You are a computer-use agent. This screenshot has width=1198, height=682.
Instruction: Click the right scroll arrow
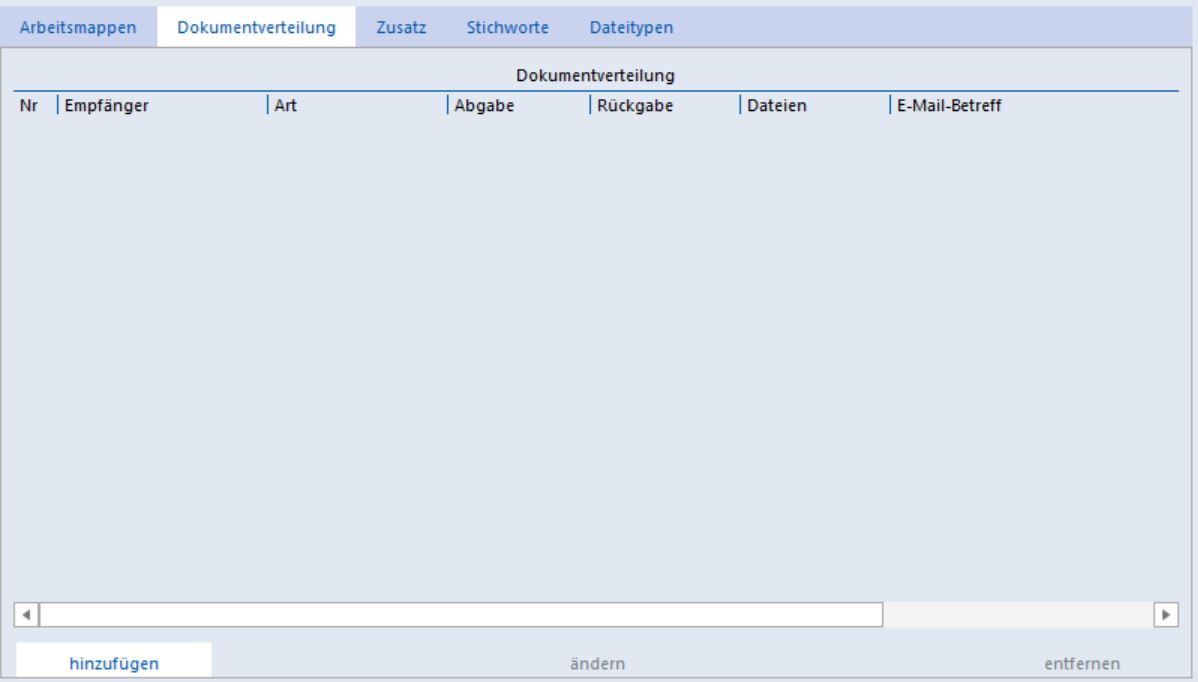pyautogui.click(x=1165, y=615)
